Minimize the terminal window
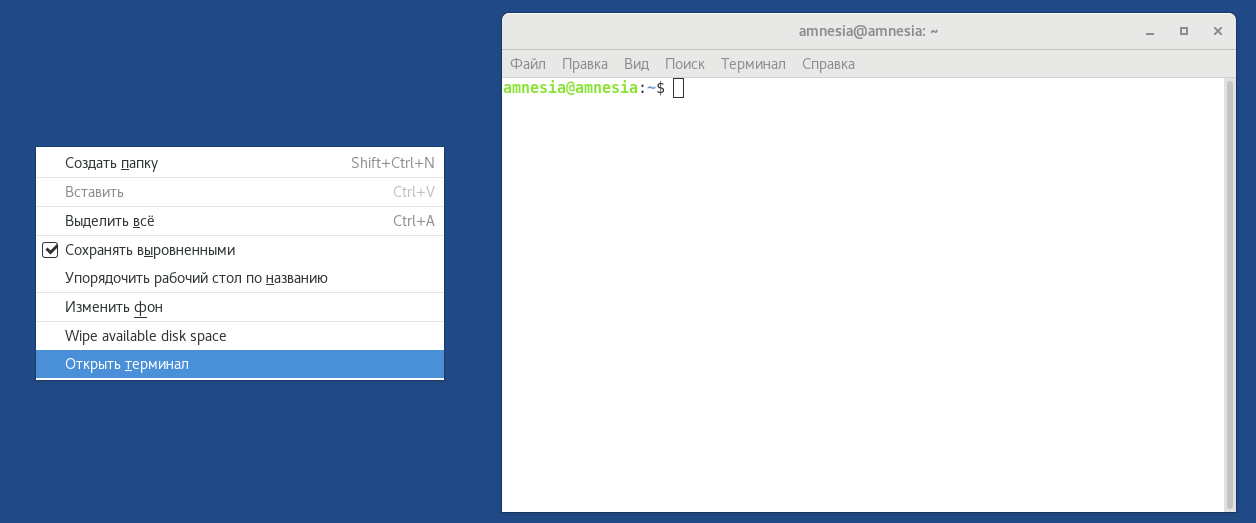This screenshot has height=523, width=1256. tap(1150, 31)
